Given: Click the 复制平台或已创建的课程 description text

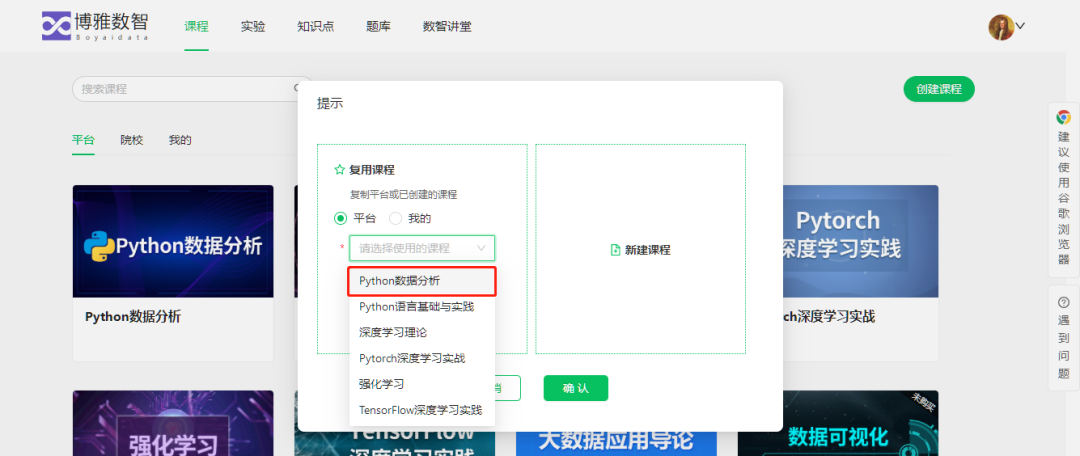Looking at the screenshot, I should pos(404,194).
